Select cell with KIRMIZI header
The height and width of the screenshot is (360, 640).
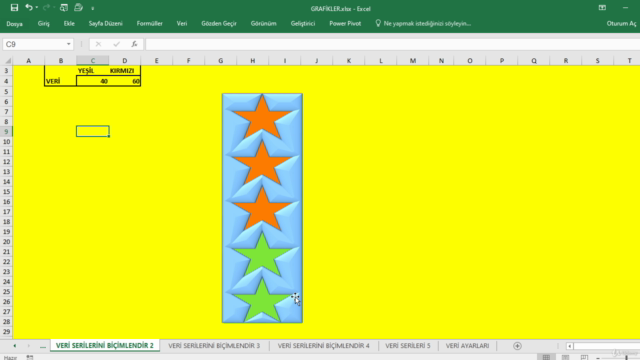pyautogui.click(x=124, y=71)
